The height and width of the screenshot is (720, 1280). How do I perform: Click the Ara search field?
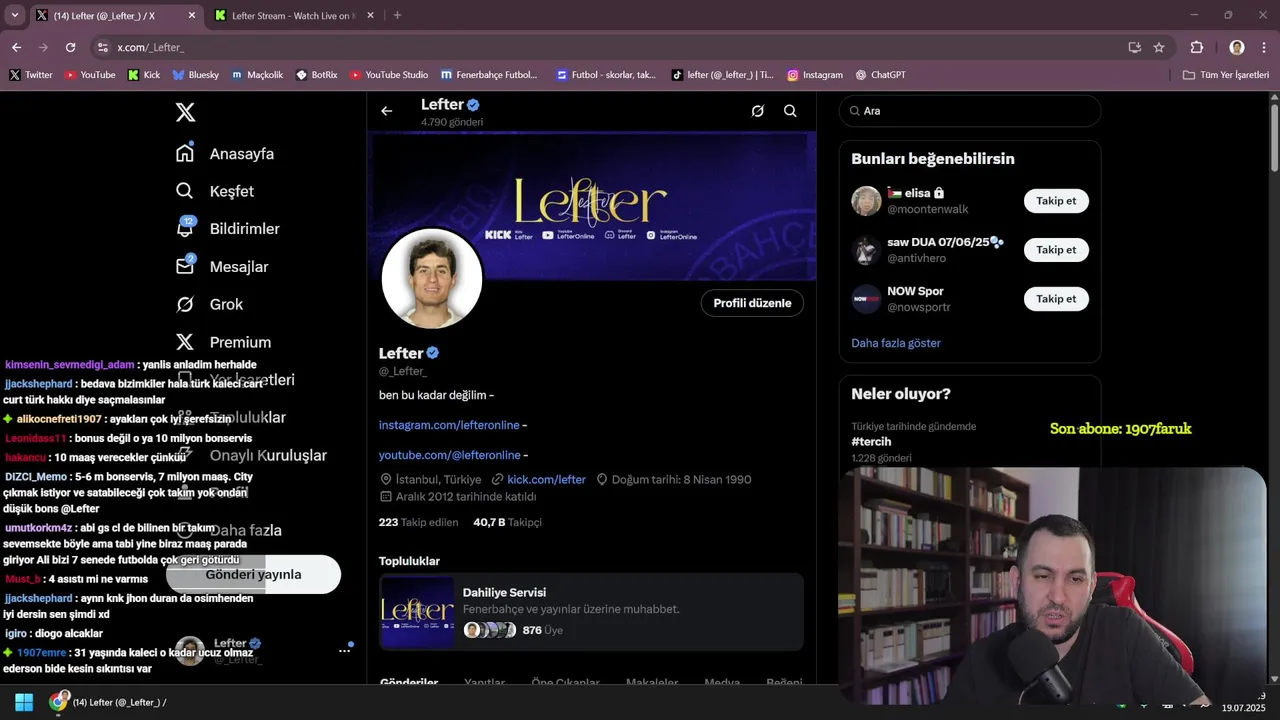[970, 111]
